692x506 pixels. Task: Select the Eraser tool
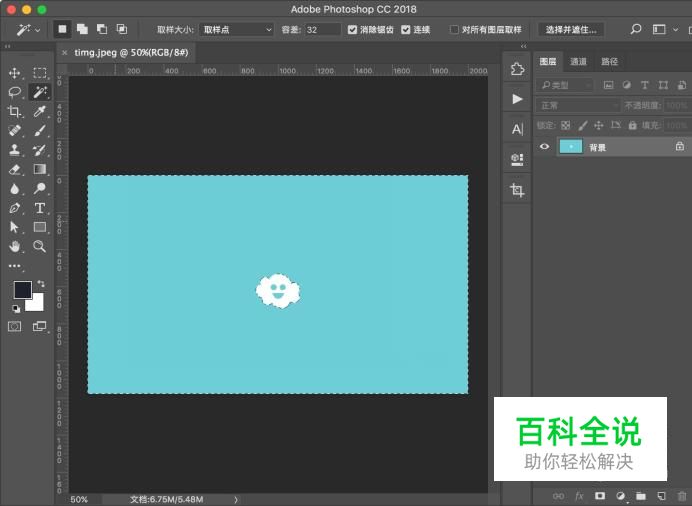15,170
